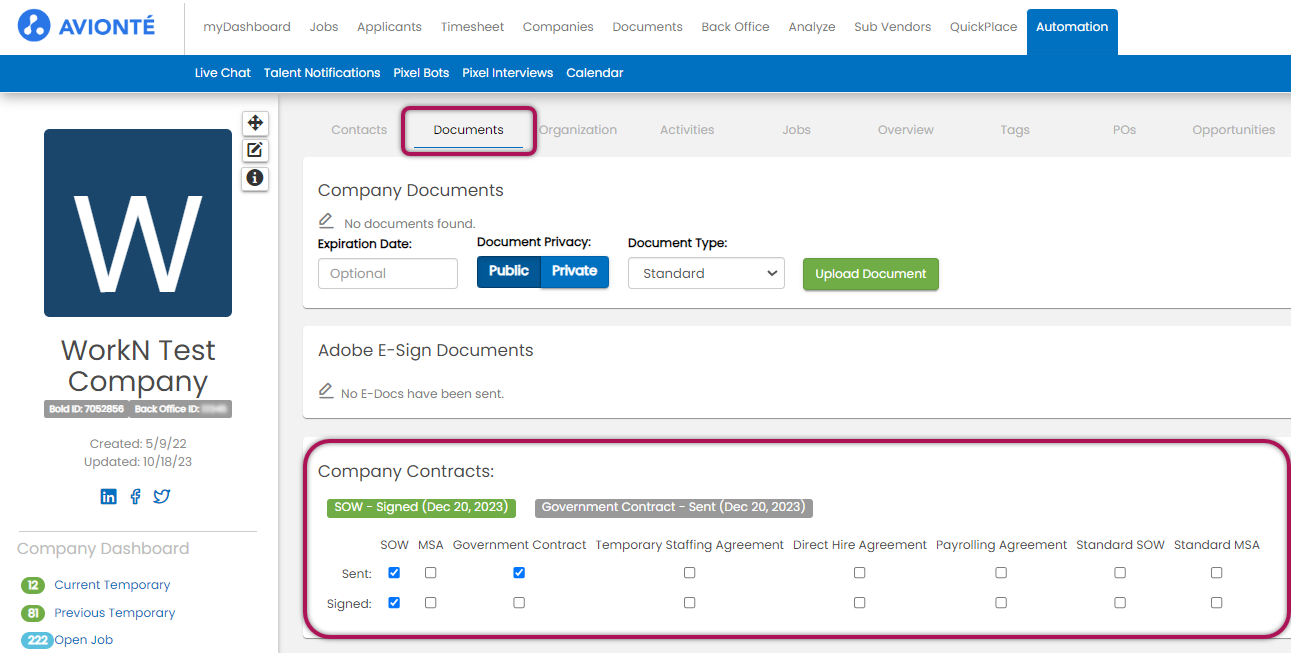Click the edit pencil icon beside company logo
The image size is (1291, 653).
pos(255,150)
